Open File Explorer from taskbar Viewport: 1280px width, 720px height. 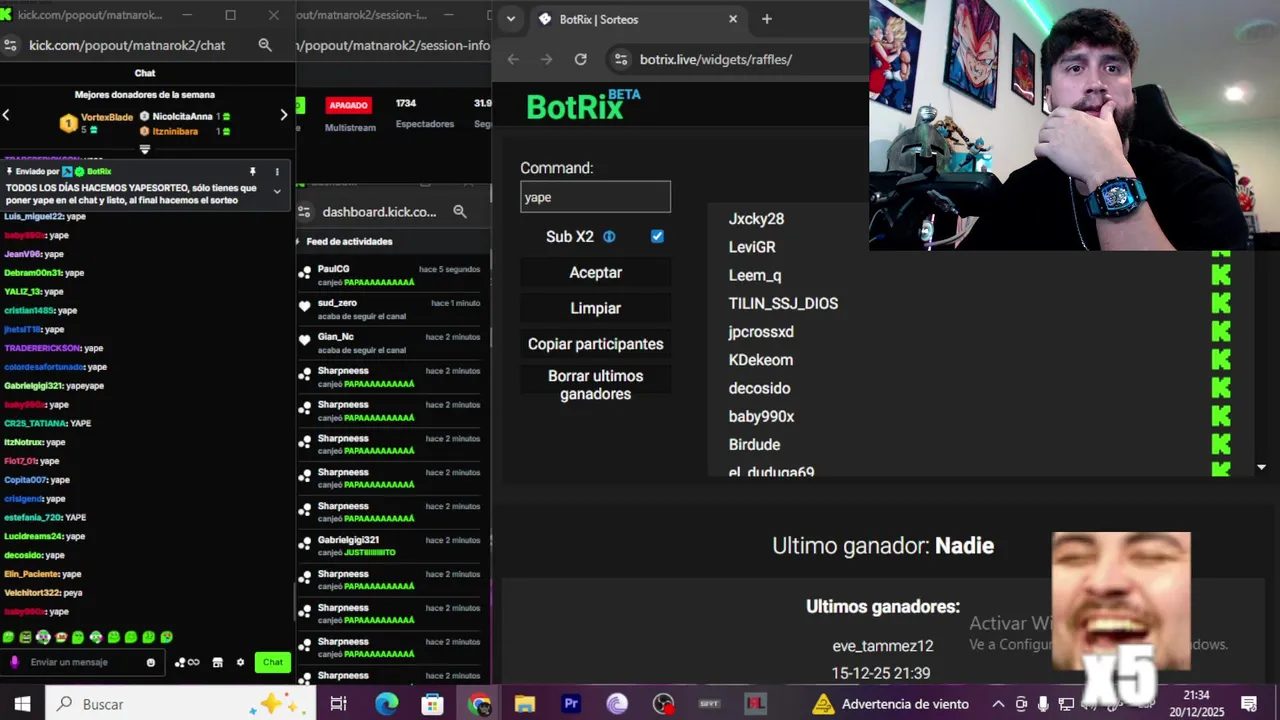click(524, 704)
